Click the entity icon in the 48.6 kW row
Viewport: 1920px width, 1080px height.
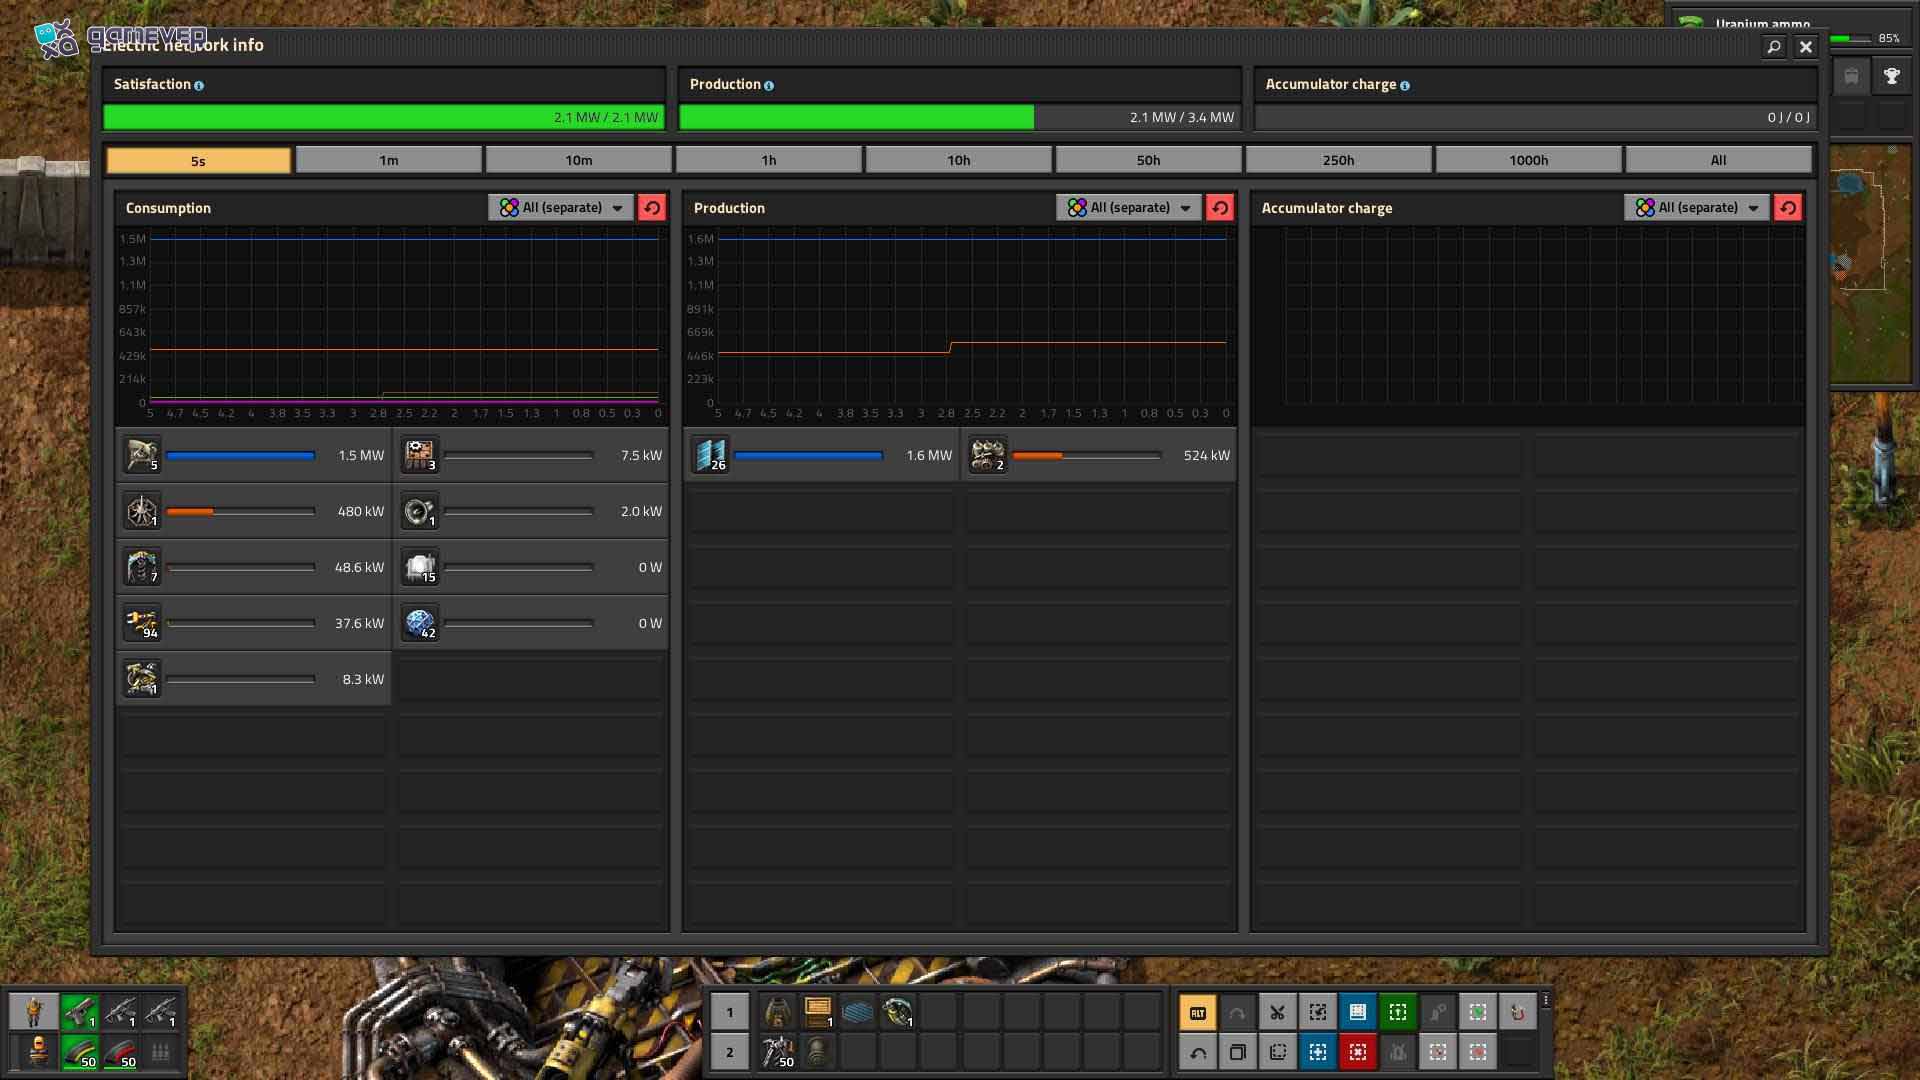point(141,567)
